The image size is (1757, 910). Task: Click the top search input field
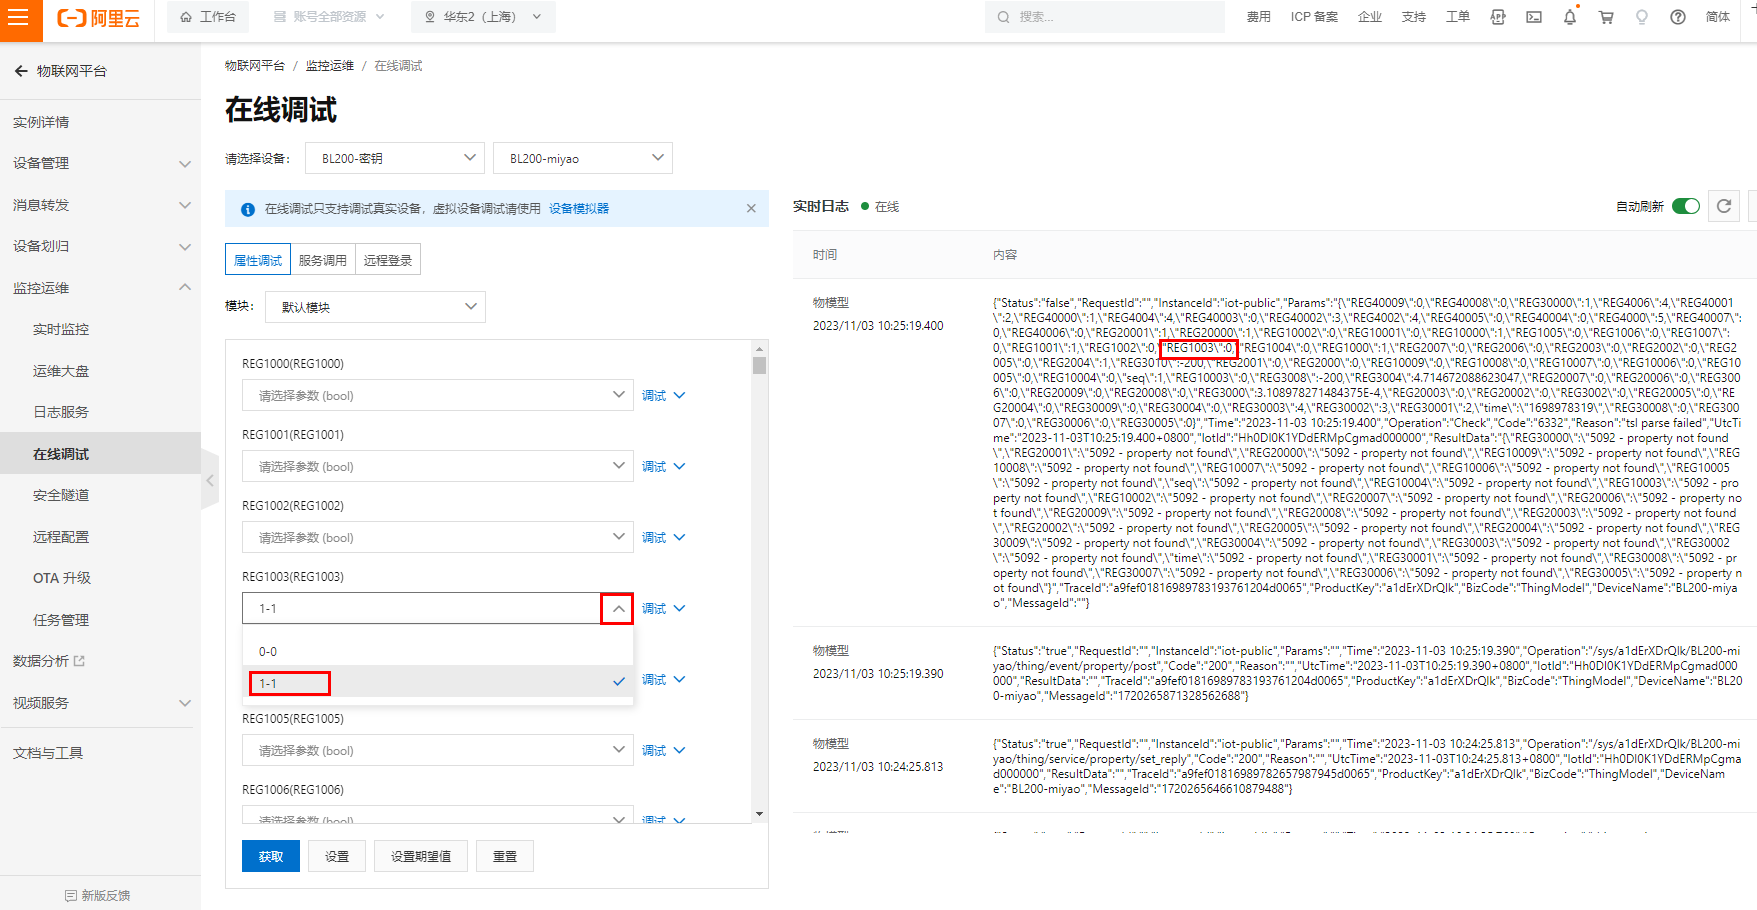click(x=1105, y=17)
